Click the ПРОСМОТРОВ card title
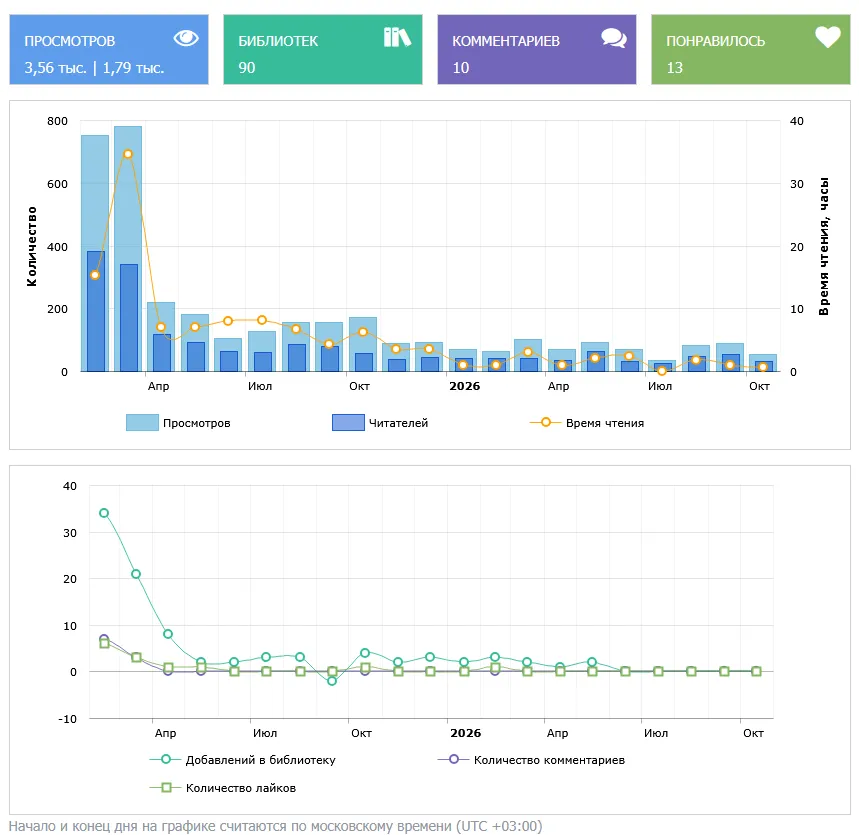This screenshot has height=835, width=859. click(70, 41)
